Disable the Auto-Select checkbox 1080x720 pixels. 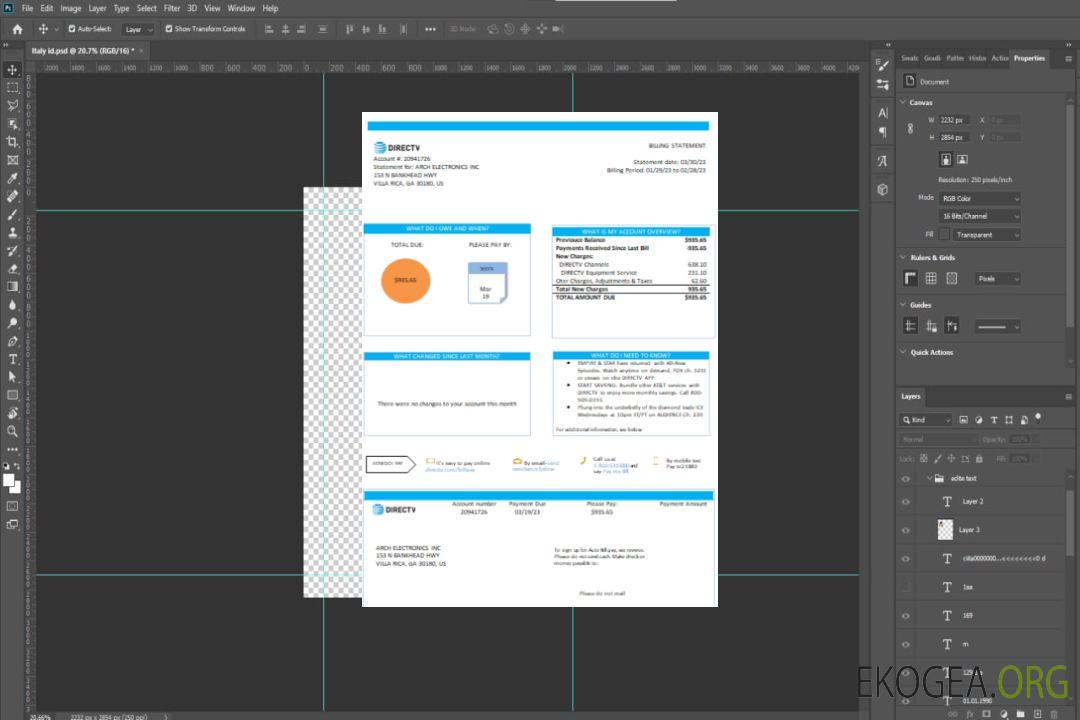click(71, 29)
